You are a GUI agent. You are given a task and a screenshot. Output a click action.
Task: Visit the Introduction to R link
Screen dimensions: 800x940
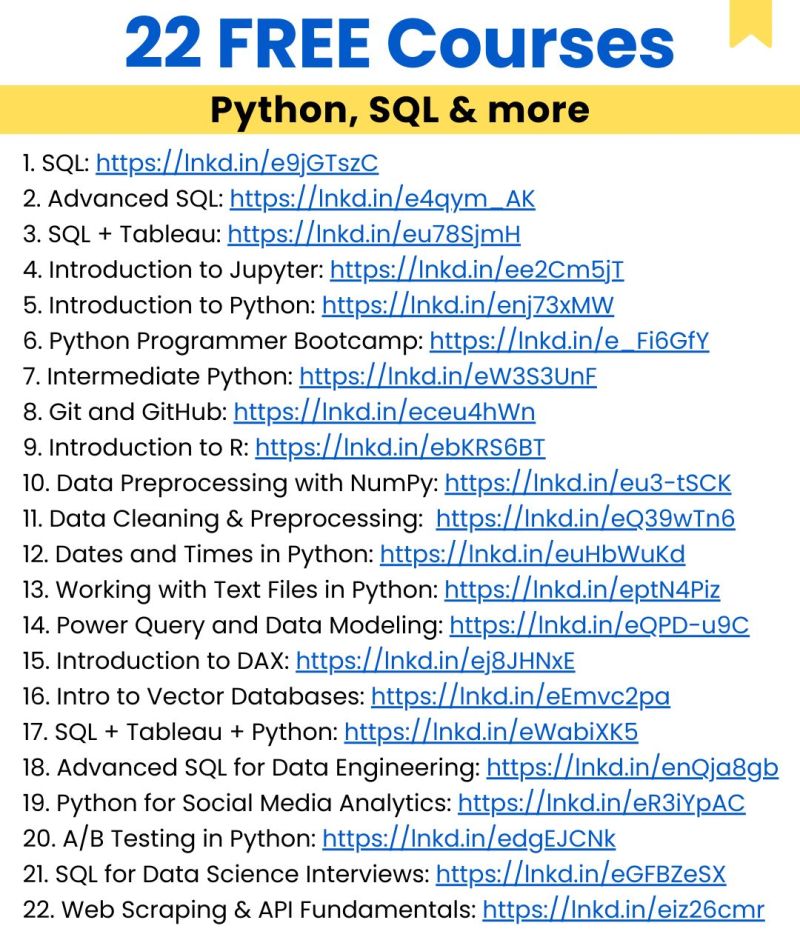click(400, 447)
